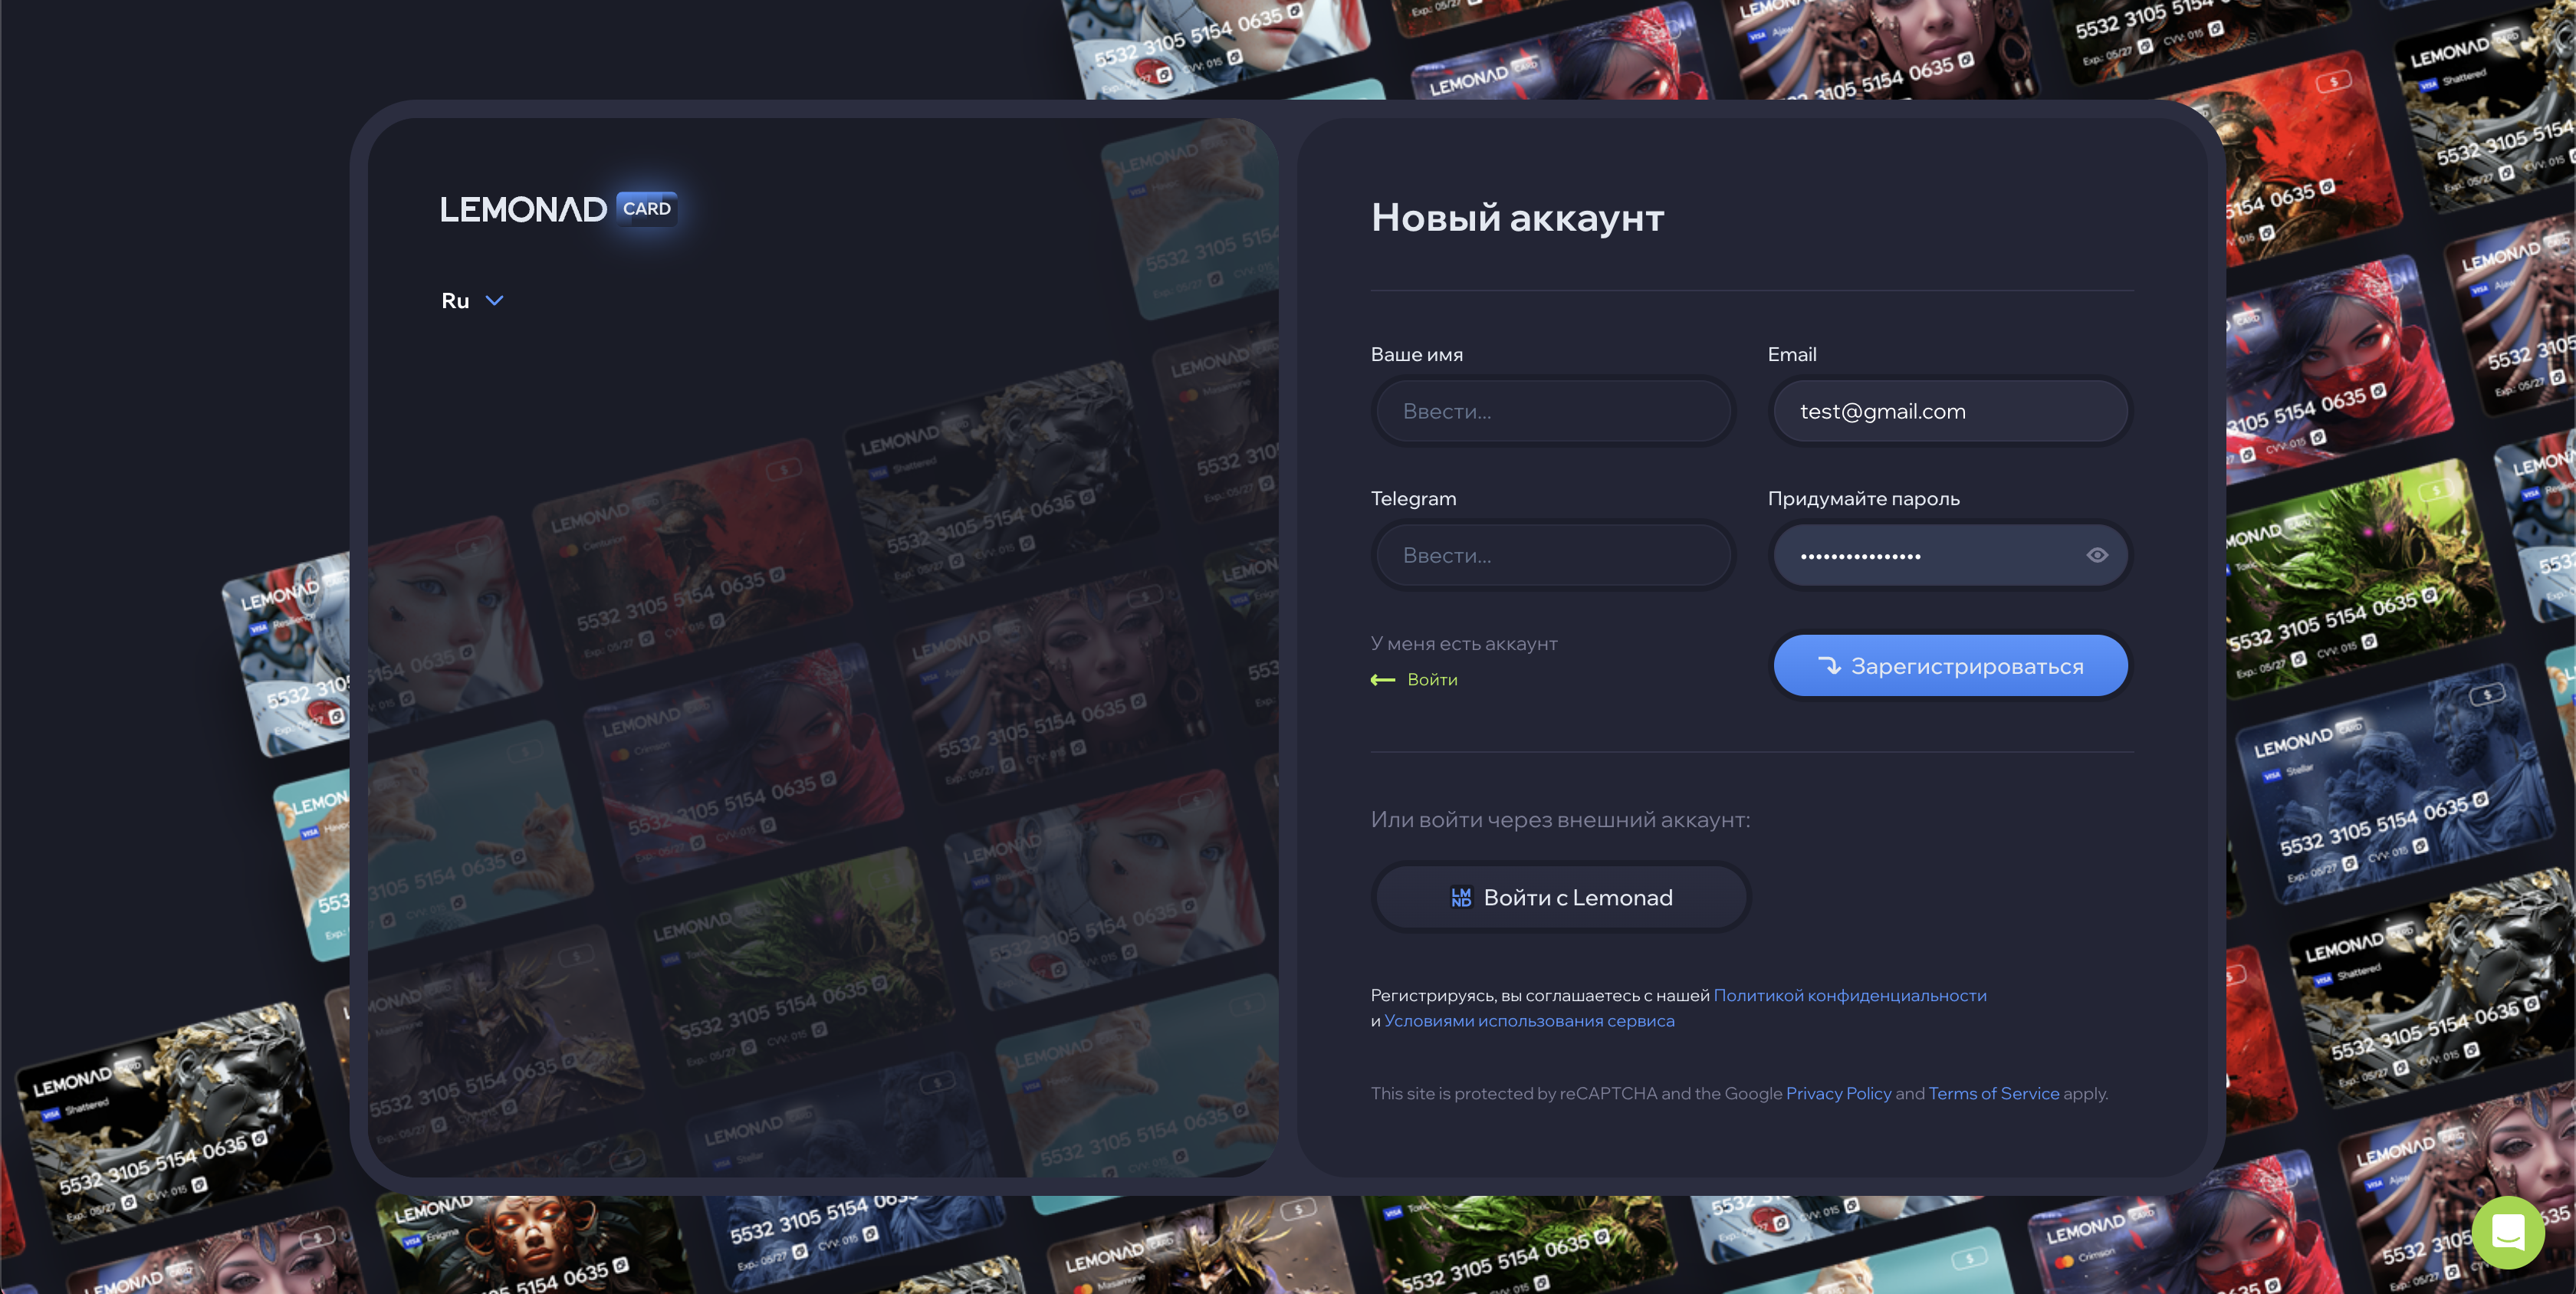Click the password field

pos(1920,555)
